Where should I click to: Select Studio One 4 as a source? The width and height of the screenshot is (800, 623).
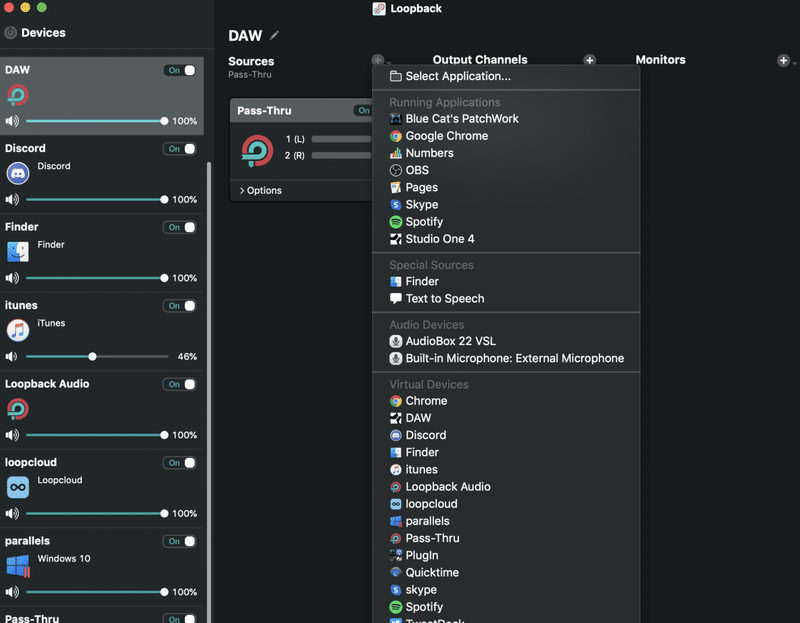pyautogui.click(x=506, y=239)
